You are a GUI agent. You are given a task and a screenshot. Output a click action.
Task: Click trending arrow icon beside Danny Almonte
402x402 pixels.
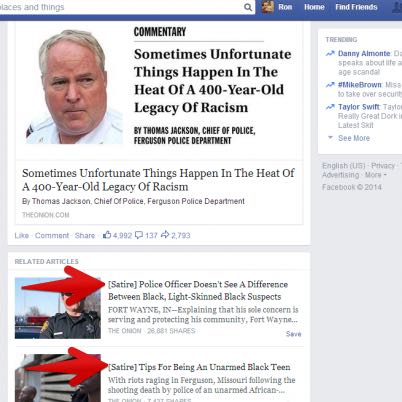pos(330,53)
